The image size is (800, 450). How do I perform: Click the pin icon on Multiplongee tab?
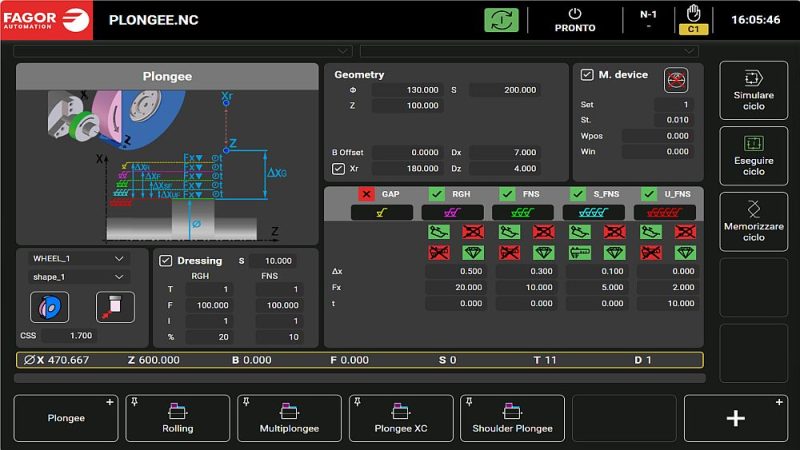(246, 402)
